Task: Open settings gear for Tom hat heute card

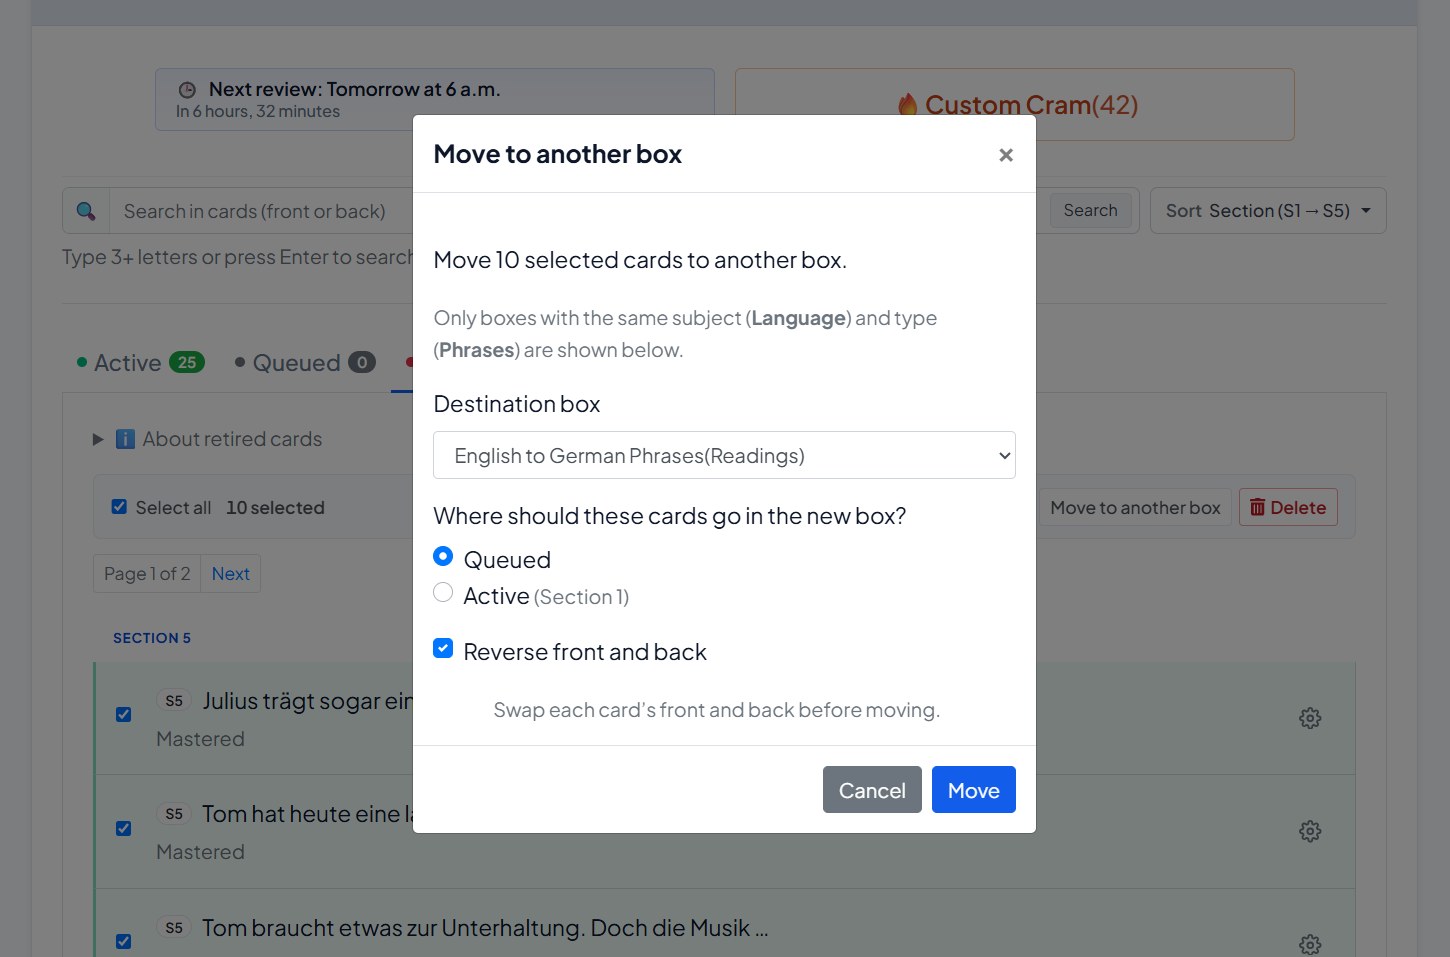Action: coord(1310,831)
